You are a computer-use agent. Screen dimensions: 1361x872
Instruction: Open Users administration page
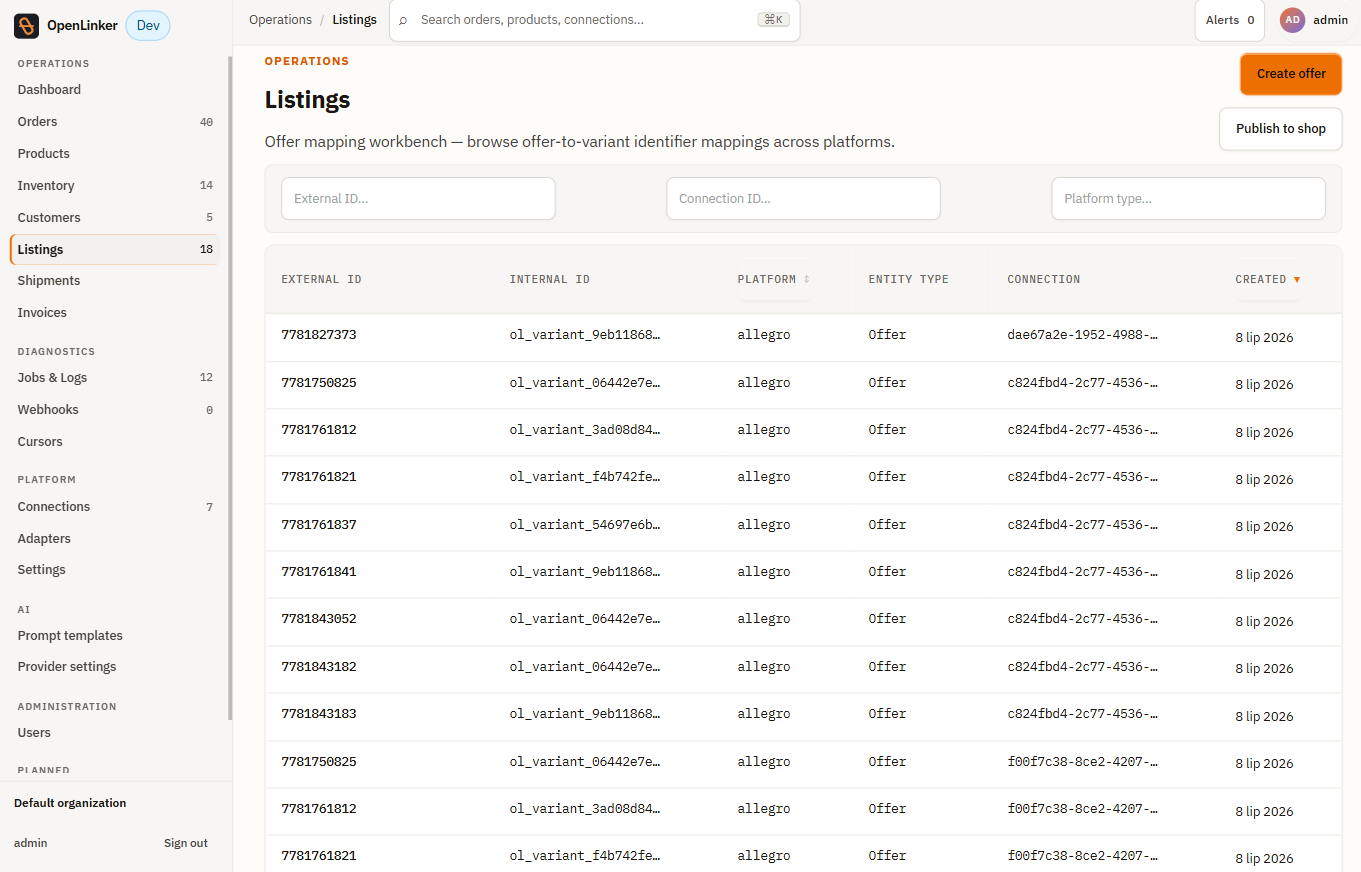point(115,733)
